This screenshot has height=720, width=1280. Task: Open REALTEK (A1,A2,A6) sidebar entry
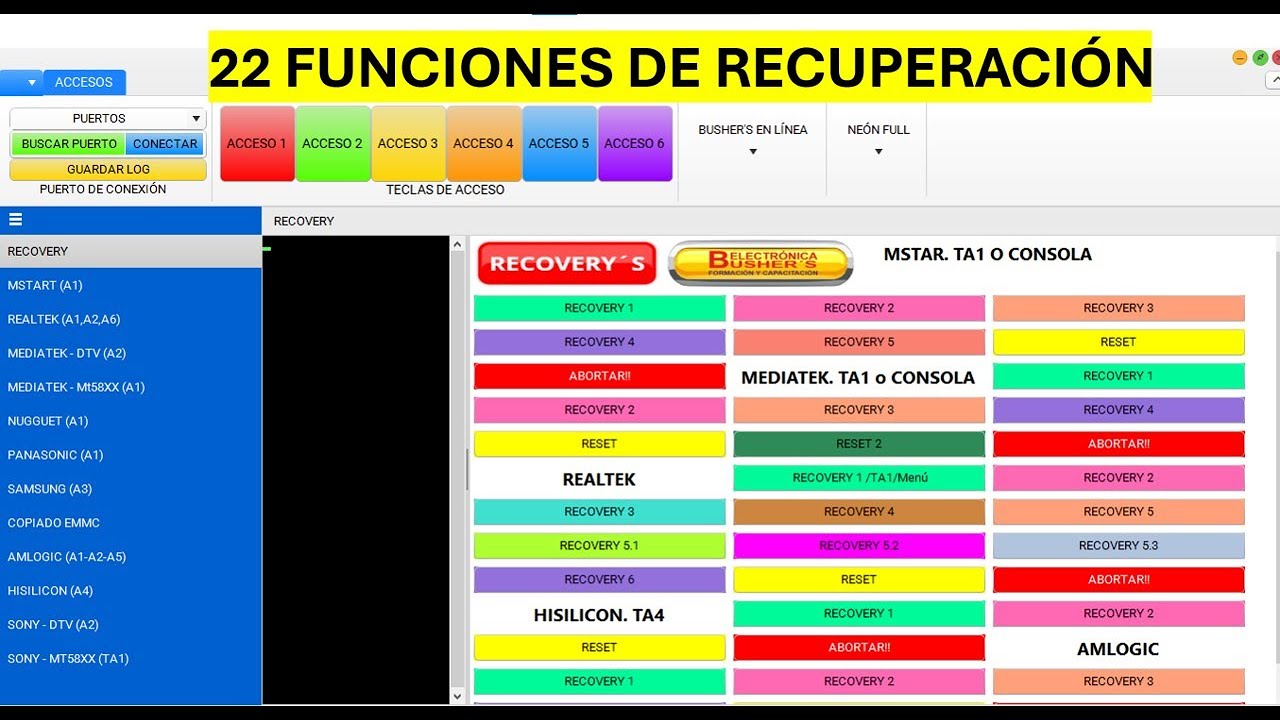pyautogui.click(x=131, y=319)
